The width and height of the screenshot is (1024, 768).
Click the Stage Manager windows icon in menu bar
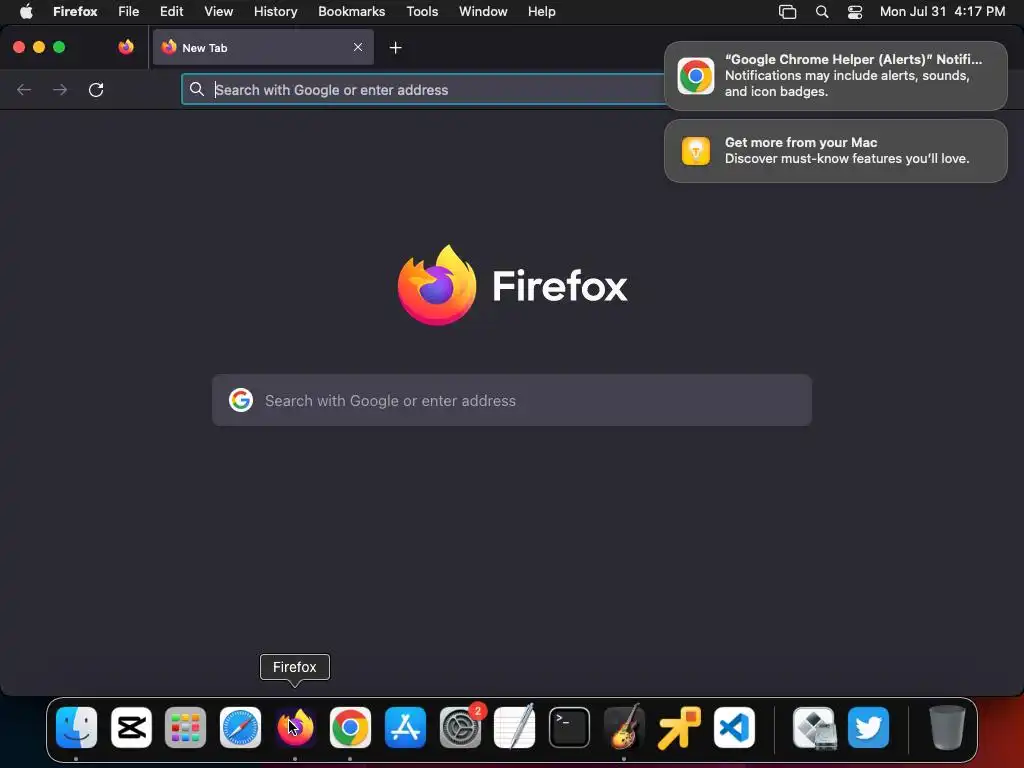click(x=788, y=12)
